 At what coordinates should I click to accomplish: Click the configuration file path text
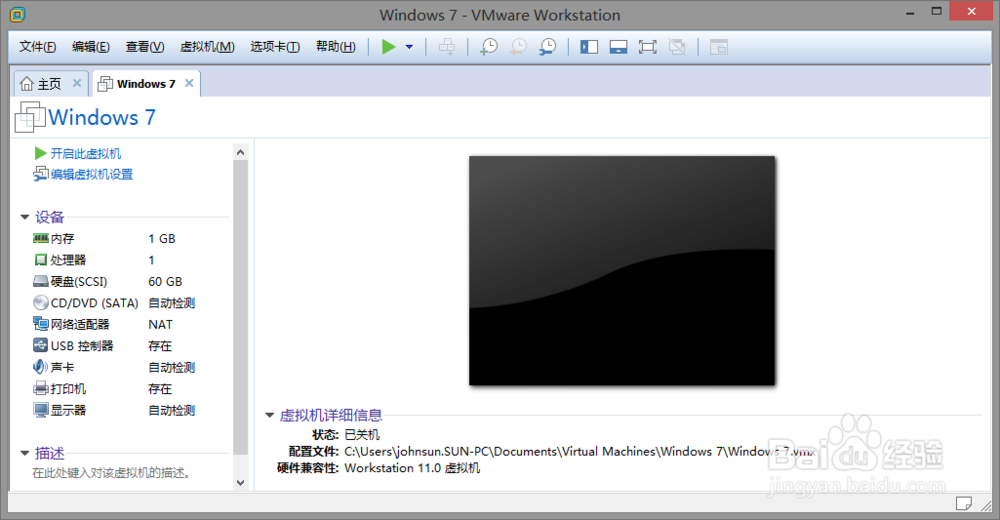[x=580, y=451]
